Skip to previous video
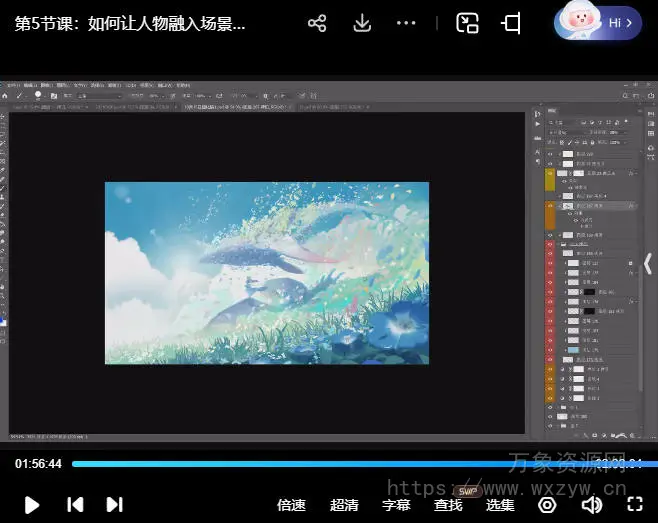This screenshot has width=658, height=523. (x=75, y=505)
